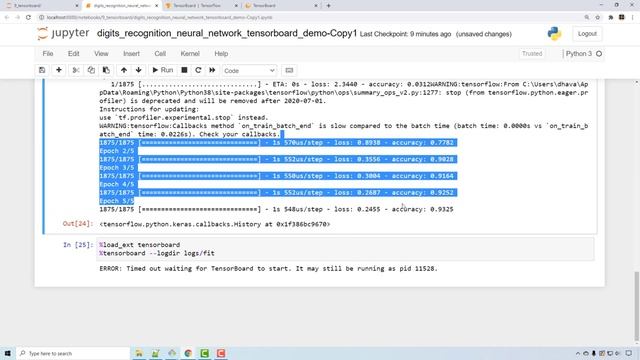Click the In [25] input prompt

[78, 244]
